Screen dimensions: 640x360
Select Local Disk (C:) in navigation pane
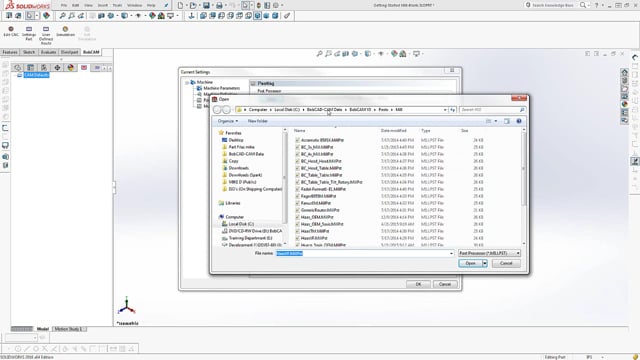pos(241,224)
